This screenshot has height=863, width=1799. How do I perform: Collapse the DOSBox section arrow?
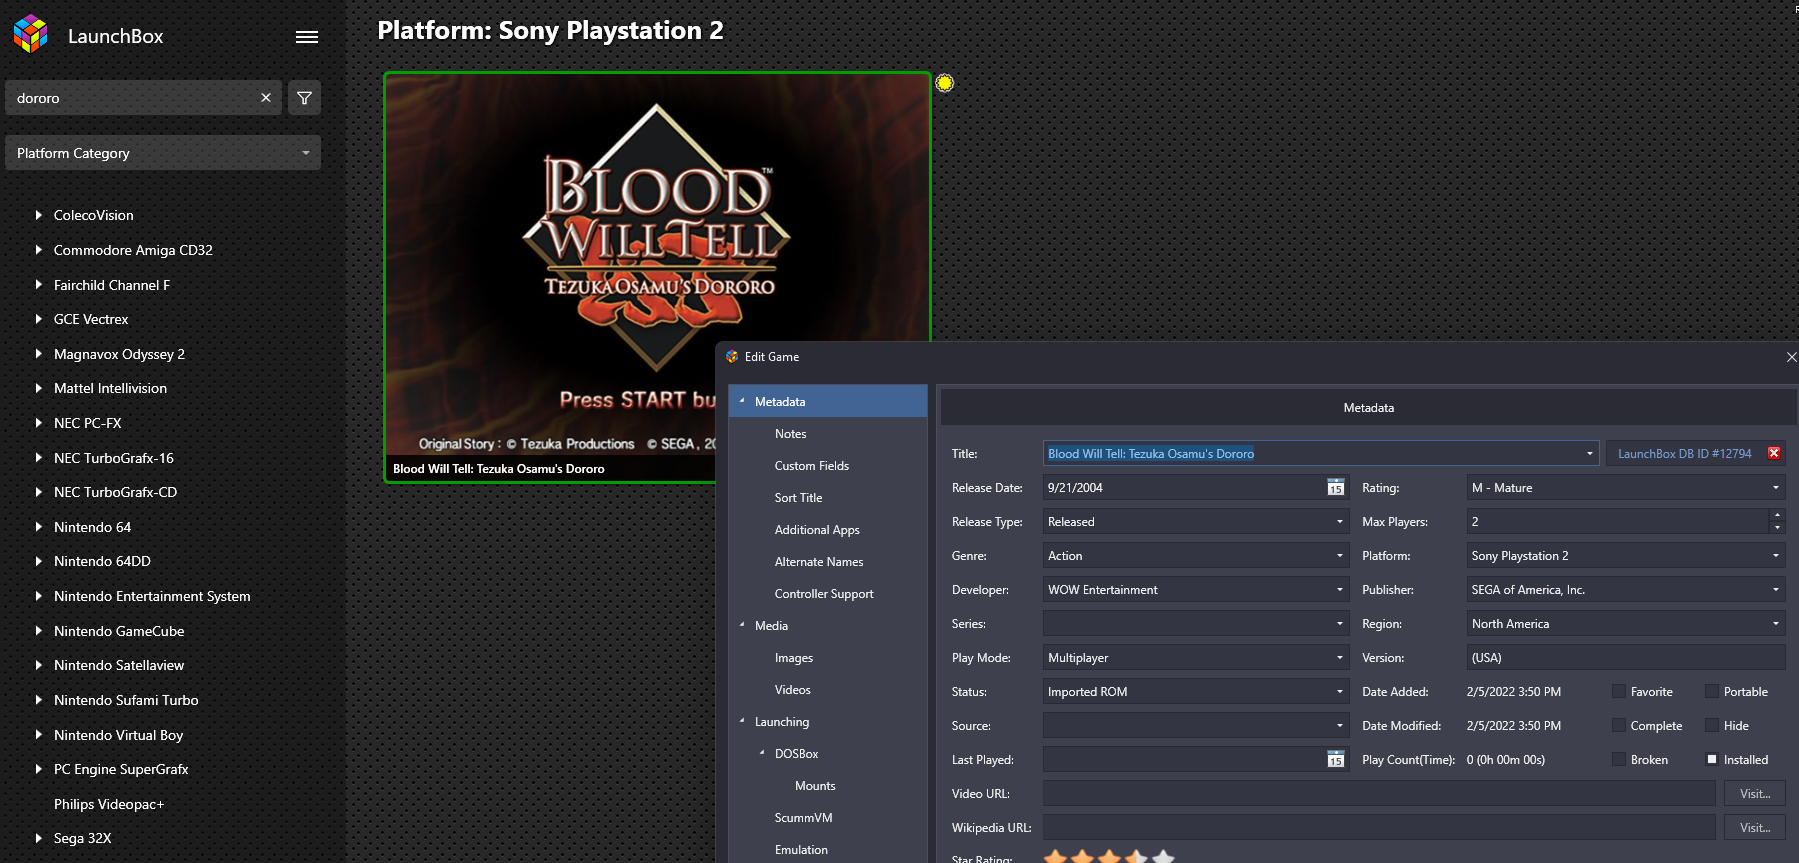762,753
